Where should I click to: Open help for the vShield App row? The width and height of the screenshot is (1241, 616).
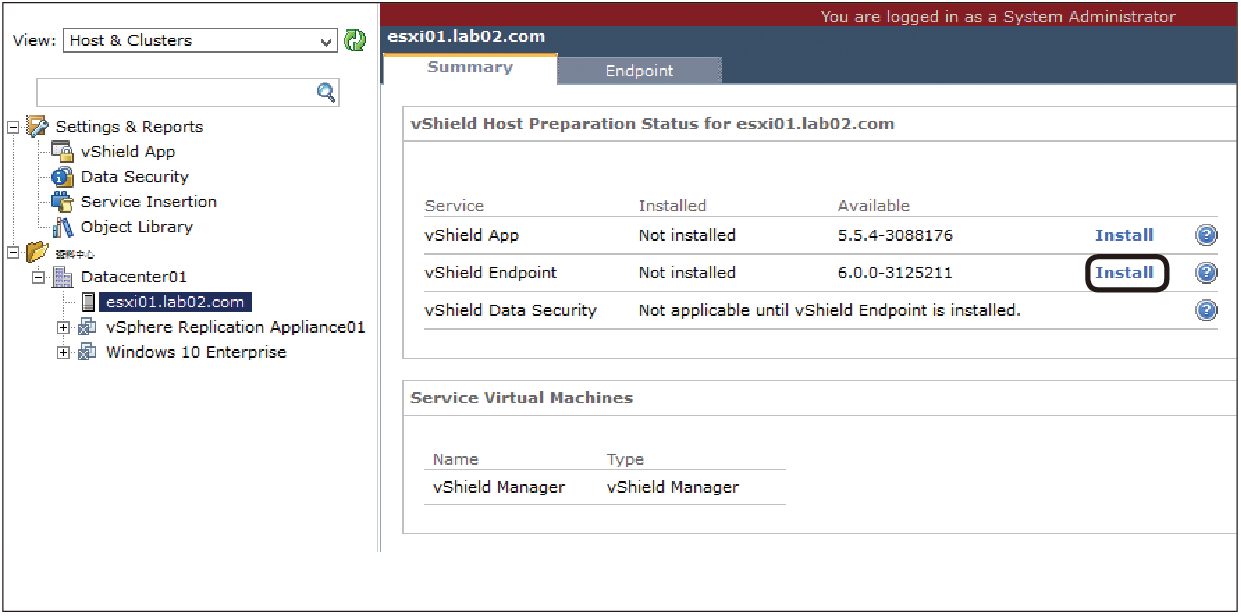(1206, 236)
